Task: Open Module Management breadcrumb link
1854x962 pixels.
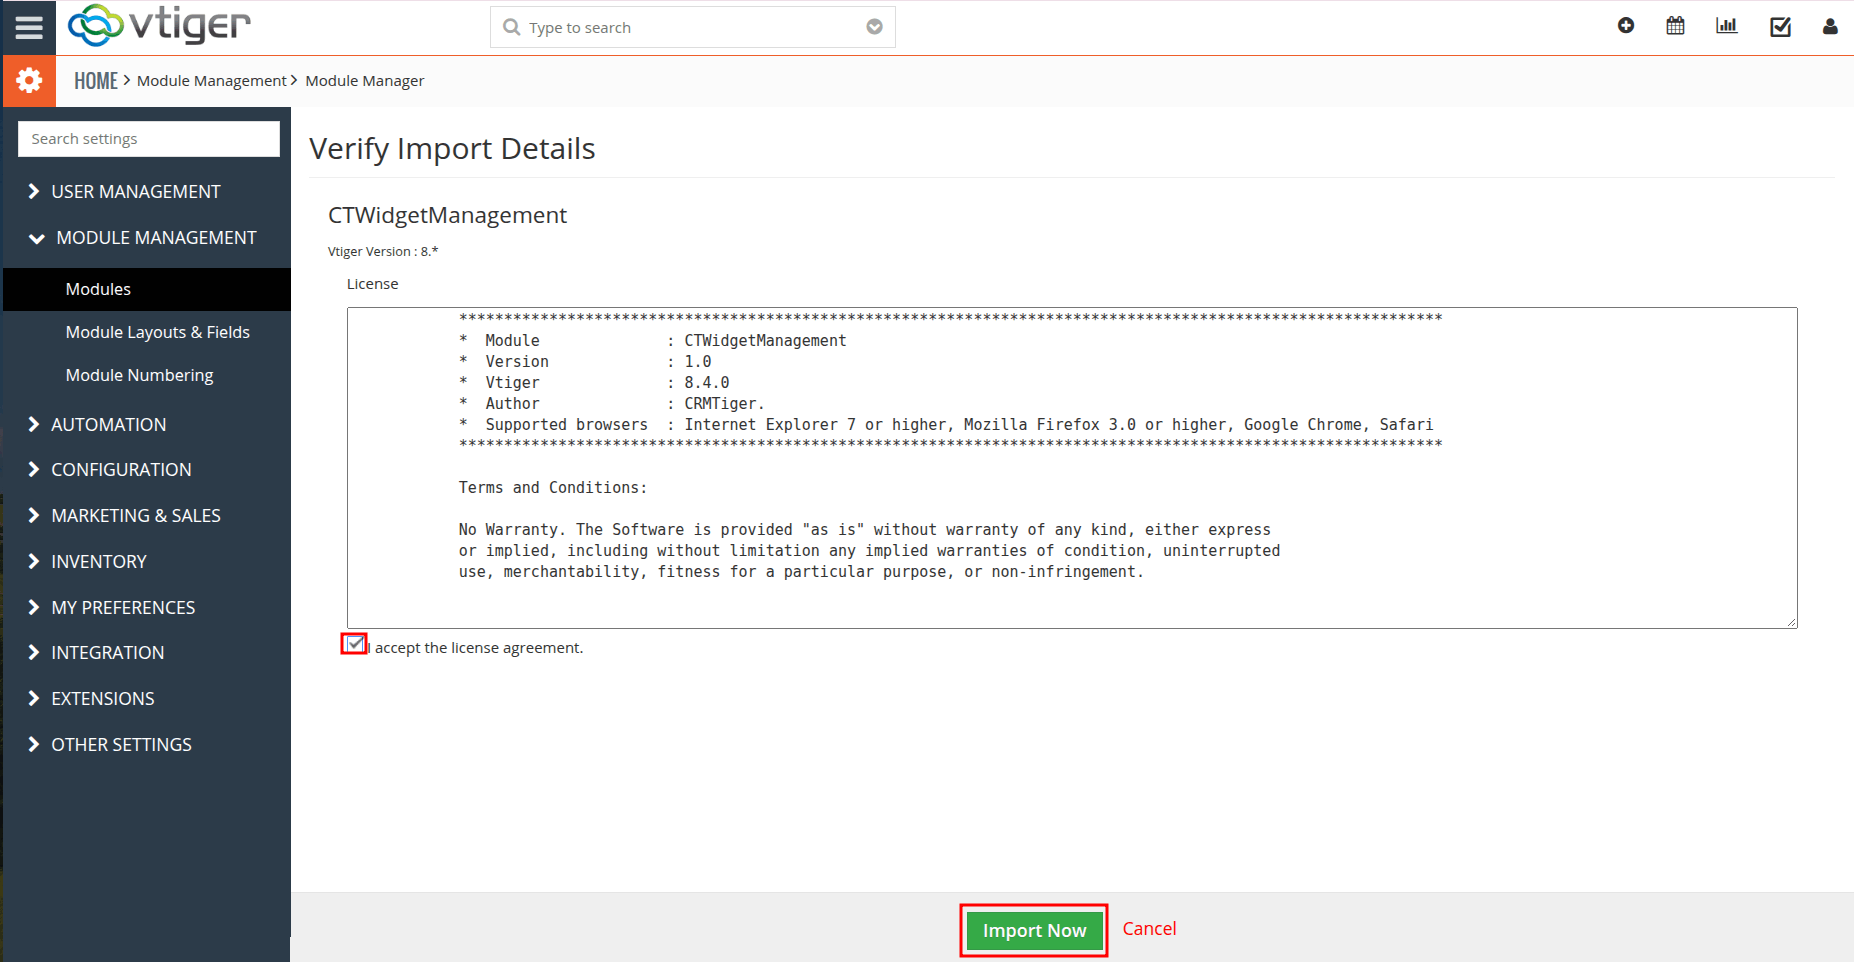Action: point(212,81)
